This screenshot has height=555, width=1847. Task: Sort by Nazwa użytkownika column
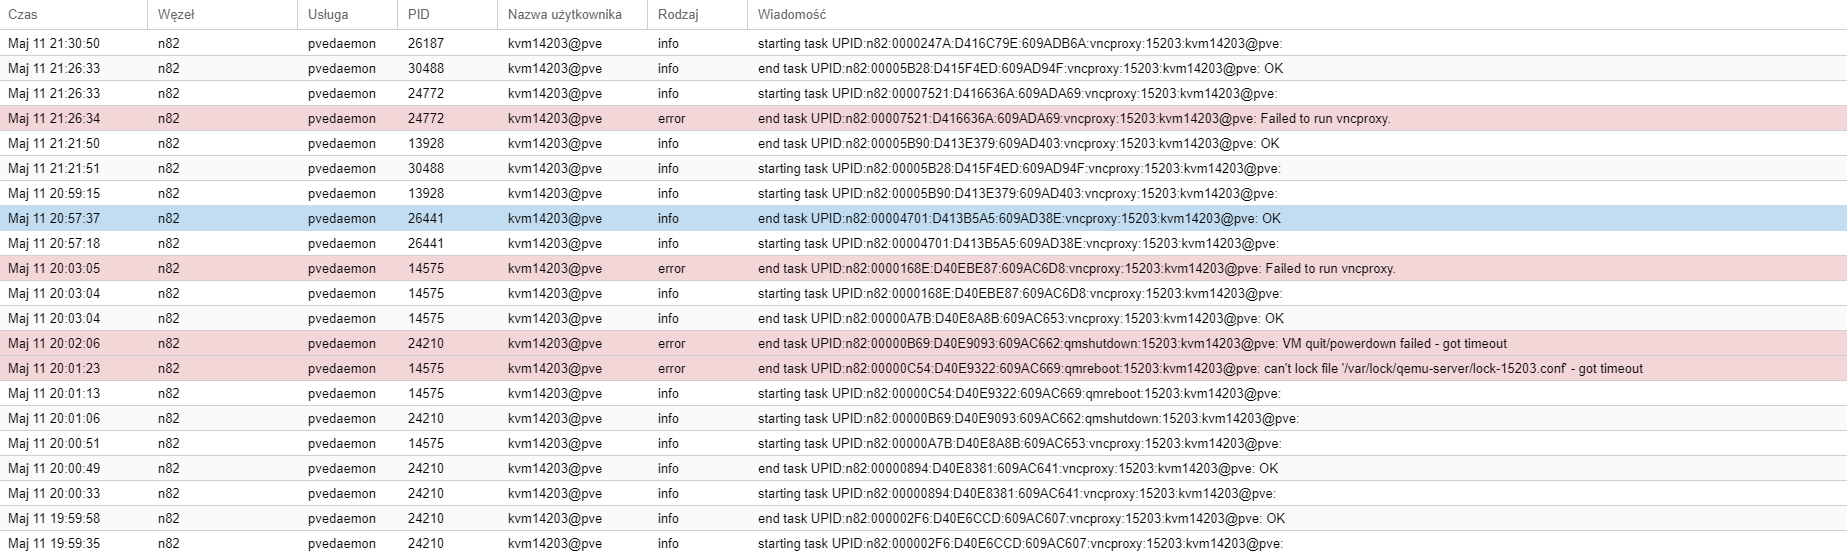(x=564, y=14)
